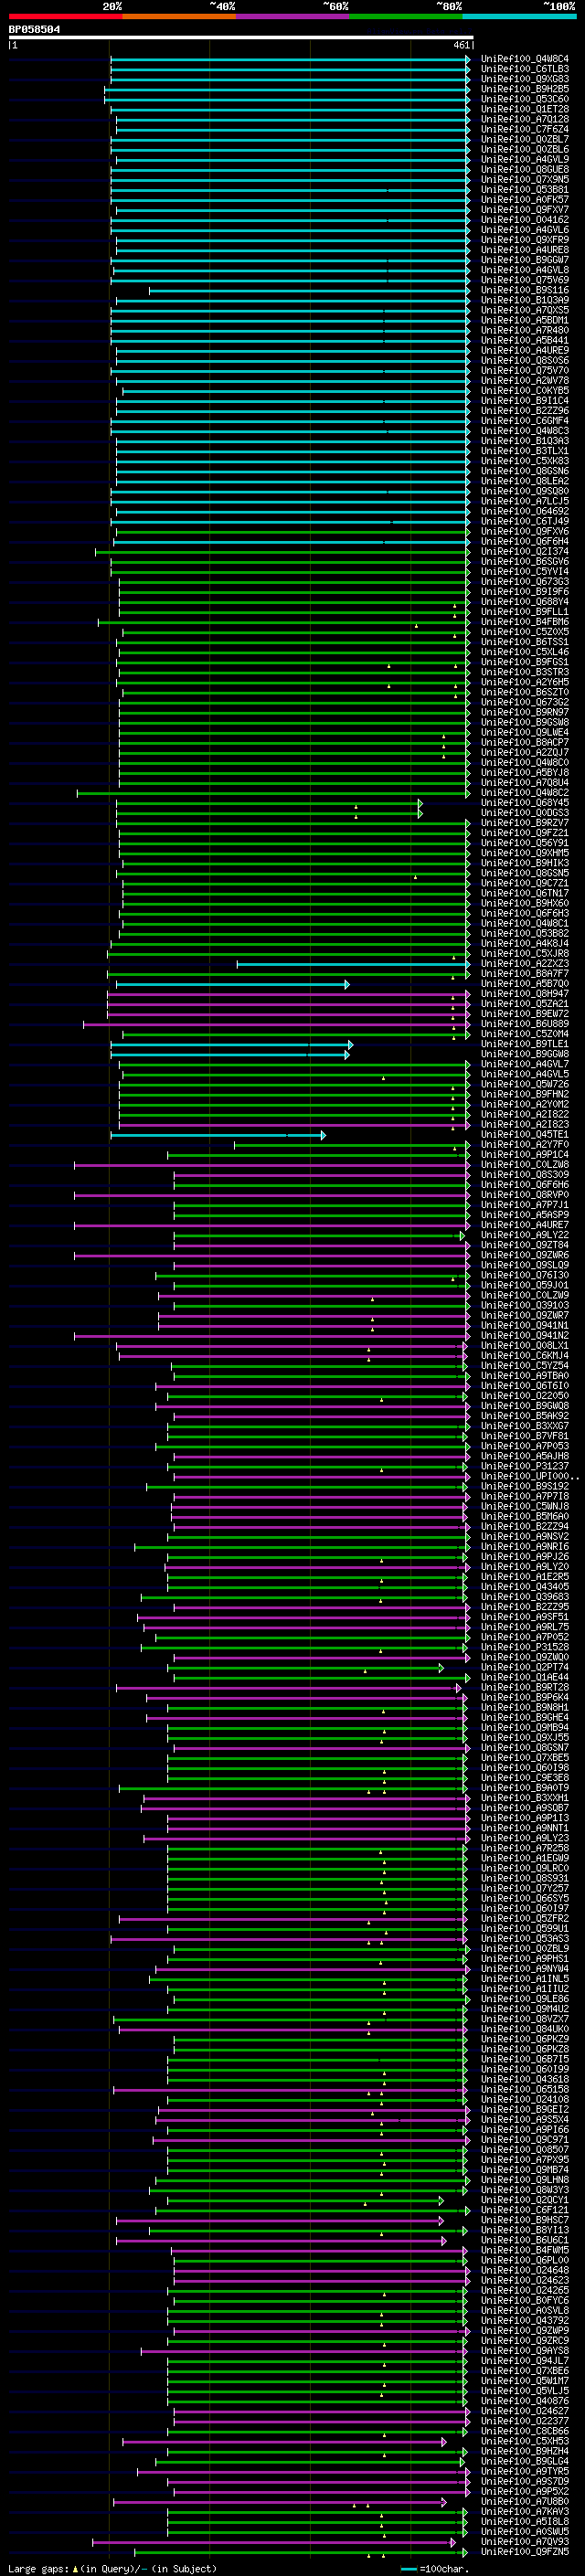
Task: Click the short cyan alignment bar for Q45TE1
Action: coord(217,1135)
